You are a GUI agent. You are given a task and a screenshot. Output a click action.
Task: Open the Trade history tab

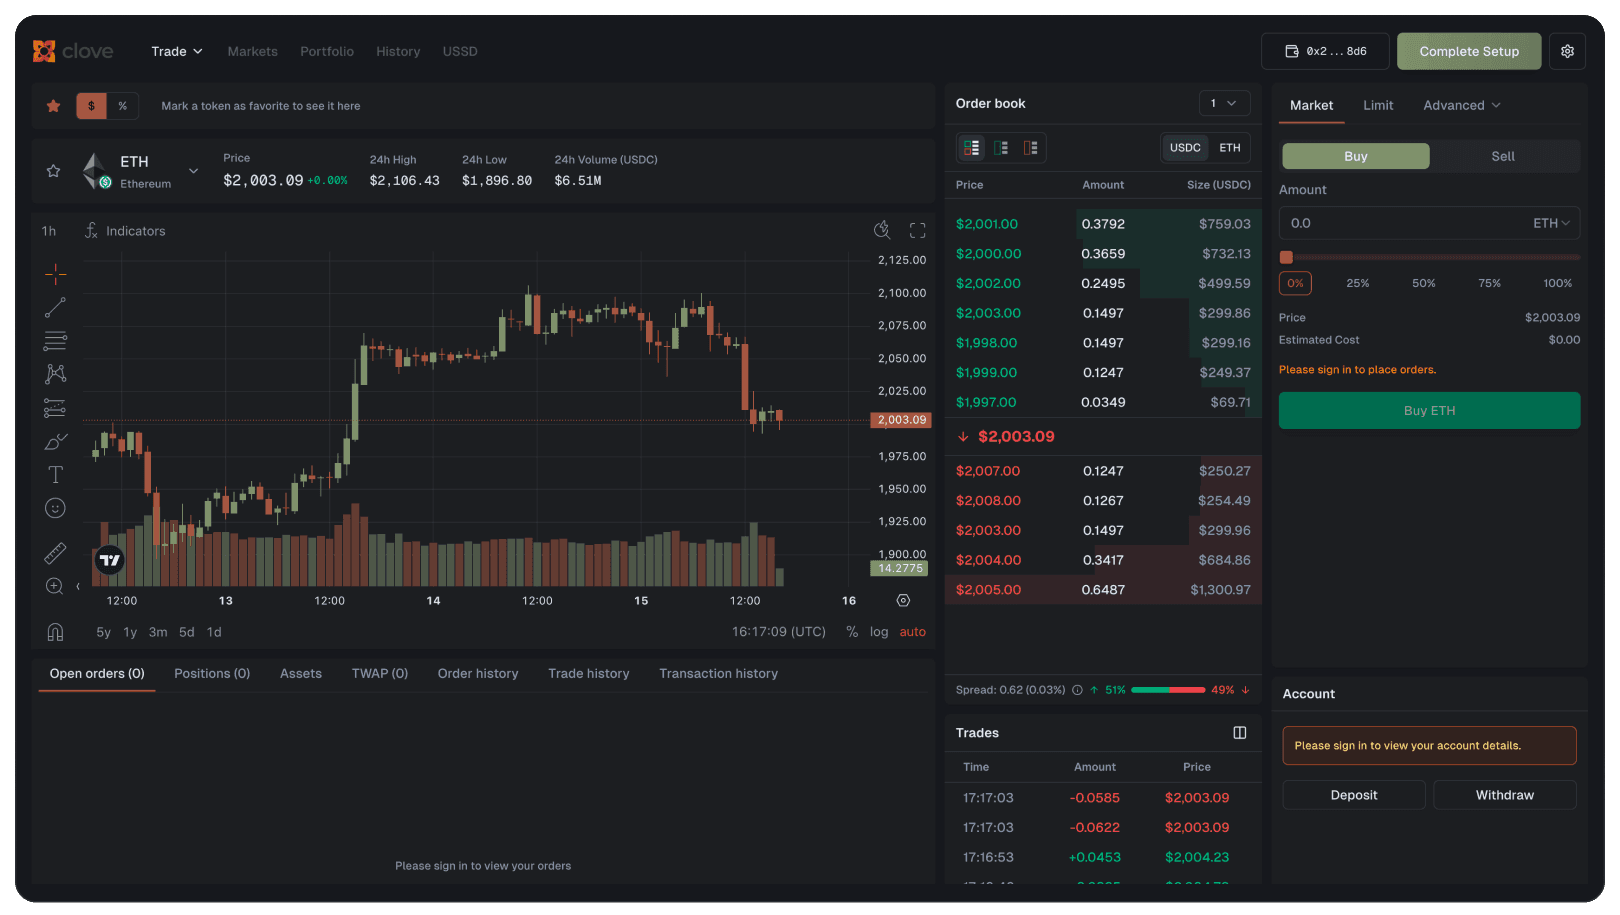(x=589, y=674)
